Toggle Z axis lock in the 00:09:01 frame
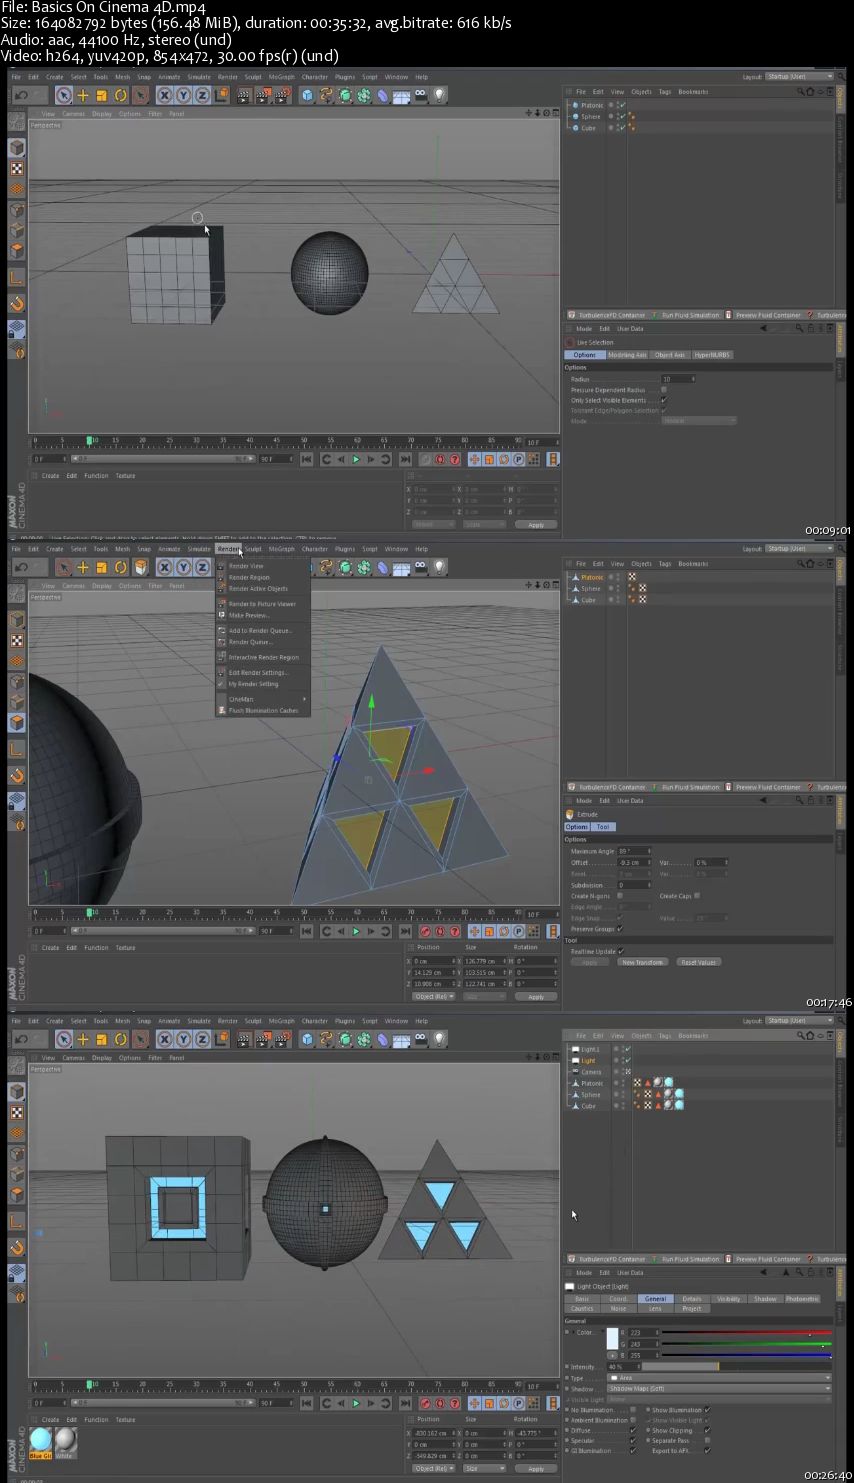Viewport: 854px width, 1483px height. [203, 95]
